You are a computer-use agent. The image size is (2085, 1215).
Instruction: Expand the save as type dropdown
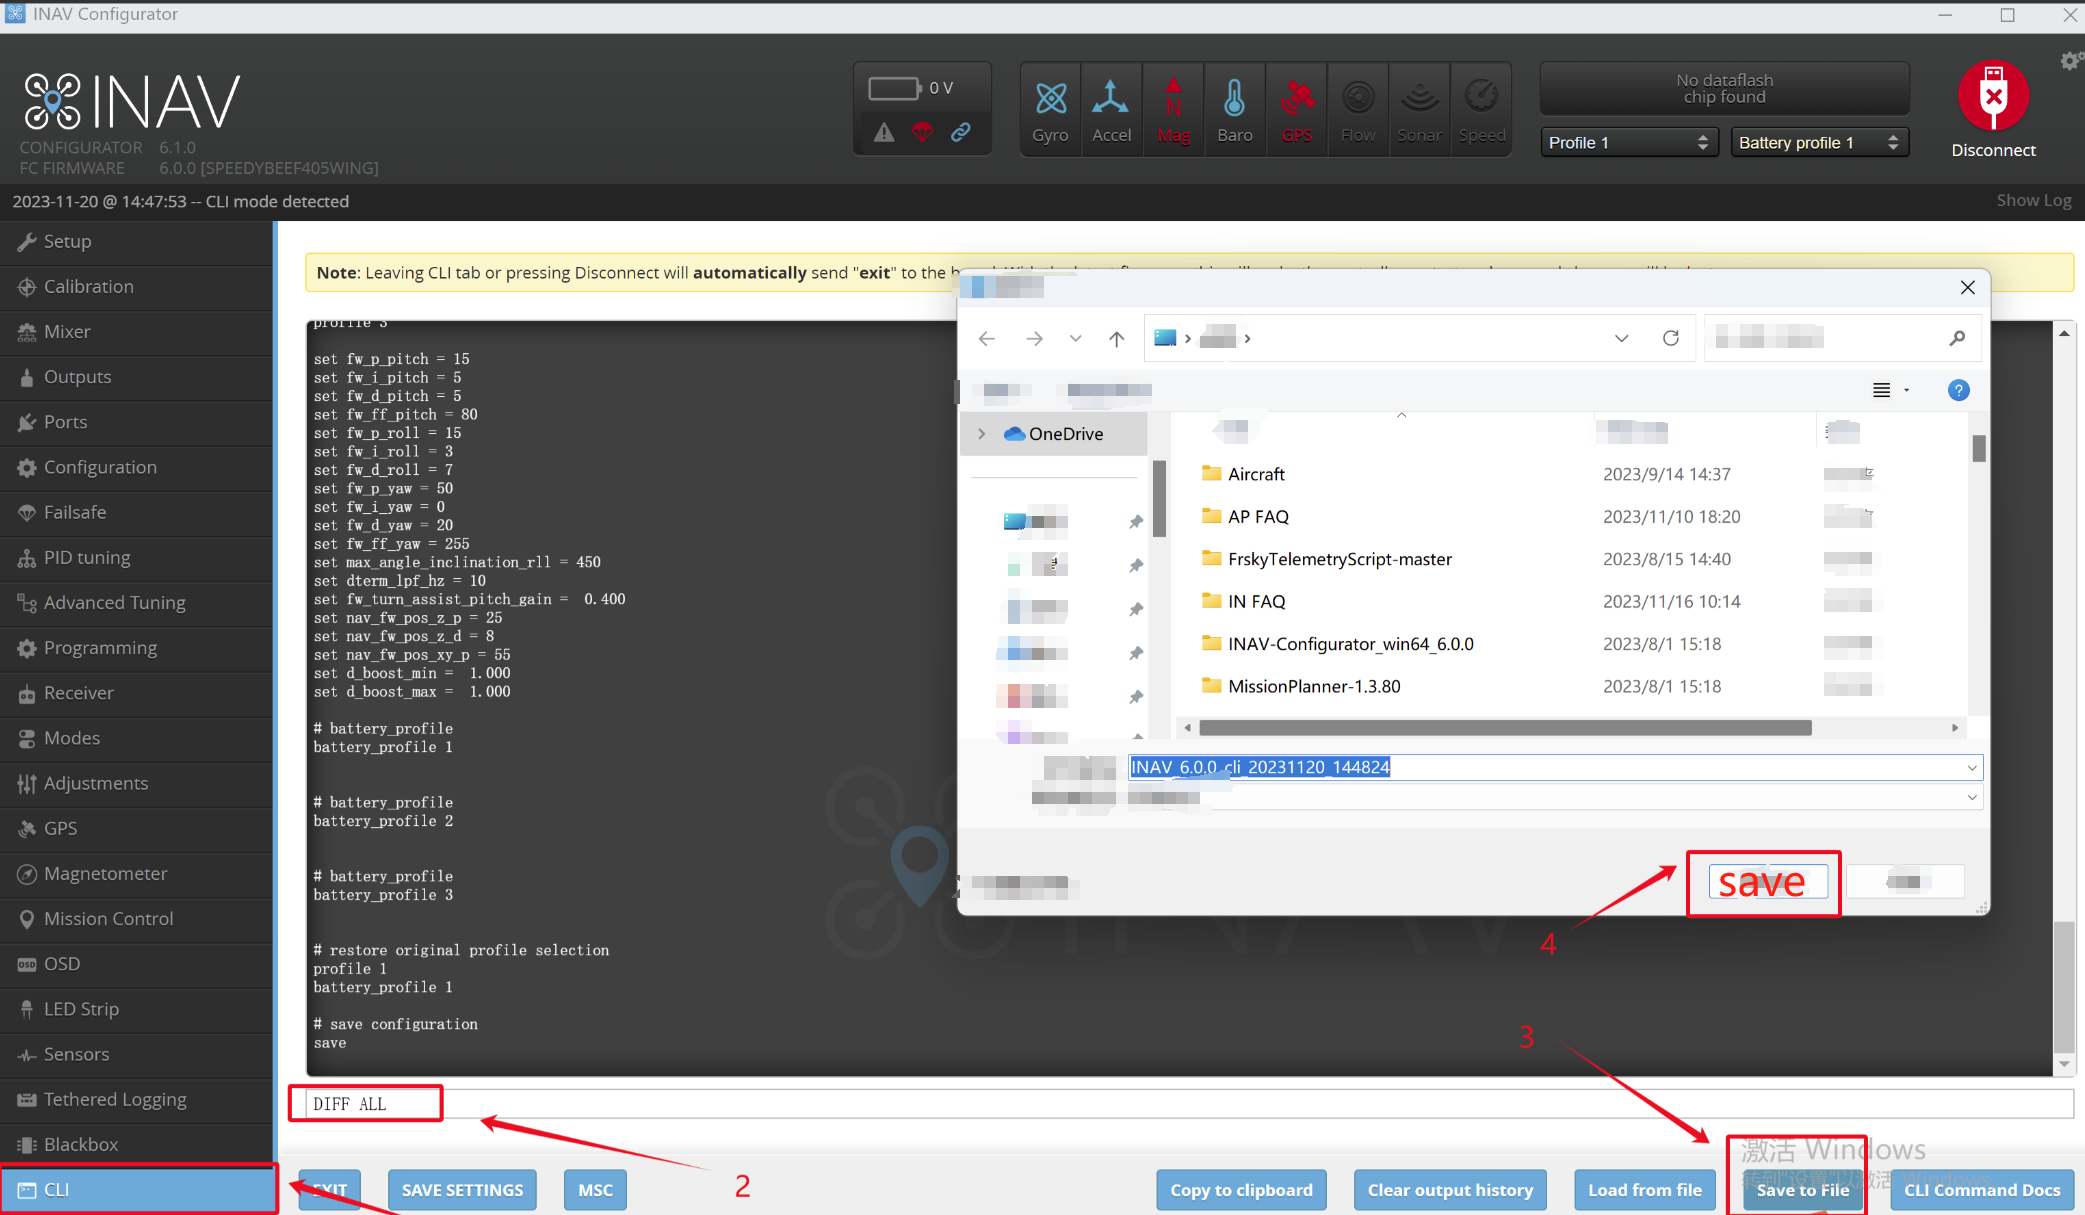click(x=1971, y=797)
